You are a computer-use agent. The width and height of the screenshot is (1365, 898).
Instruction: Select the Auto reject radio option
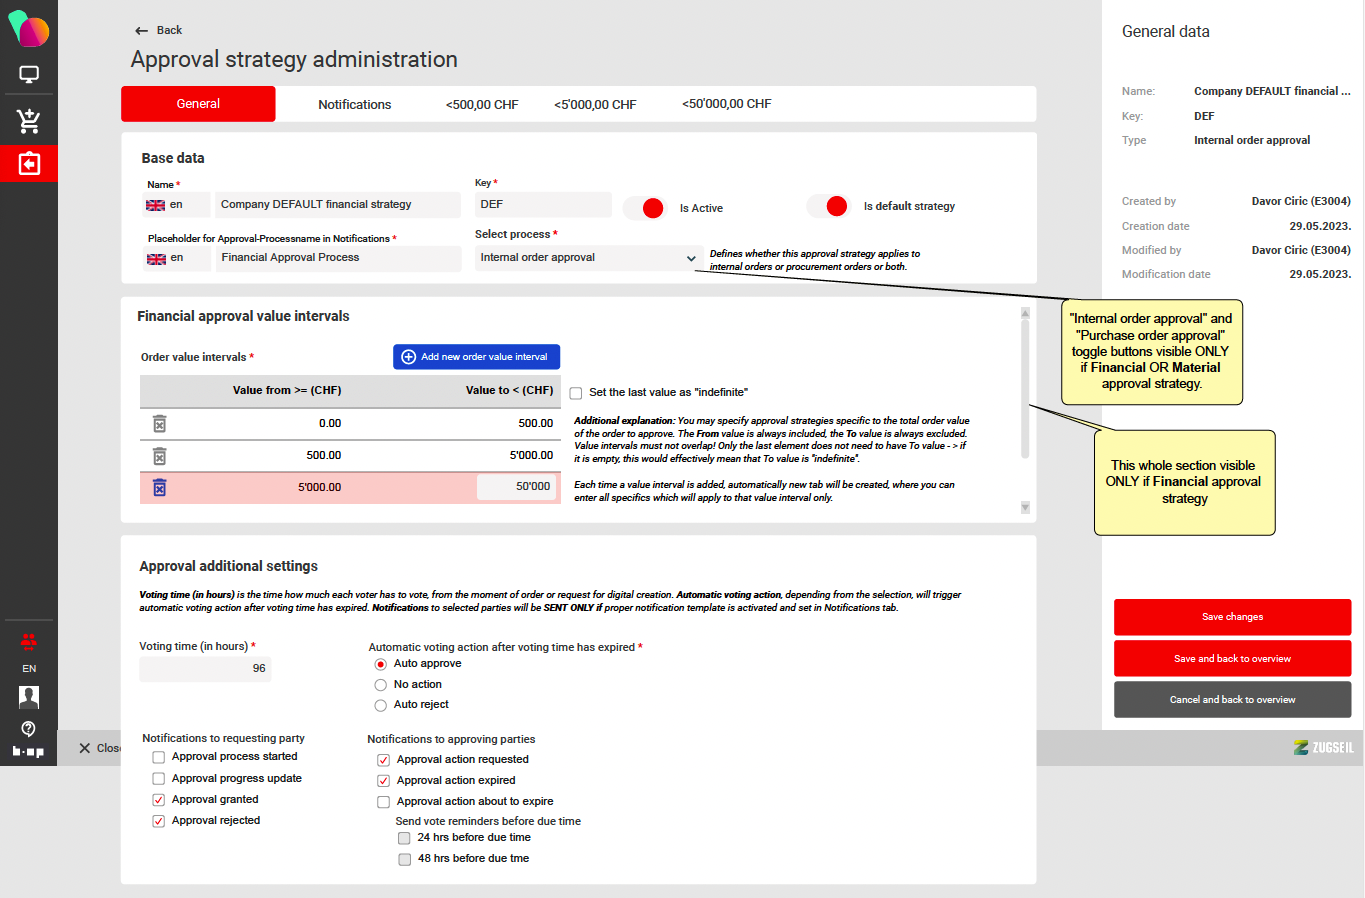click(x=381, y=705)
